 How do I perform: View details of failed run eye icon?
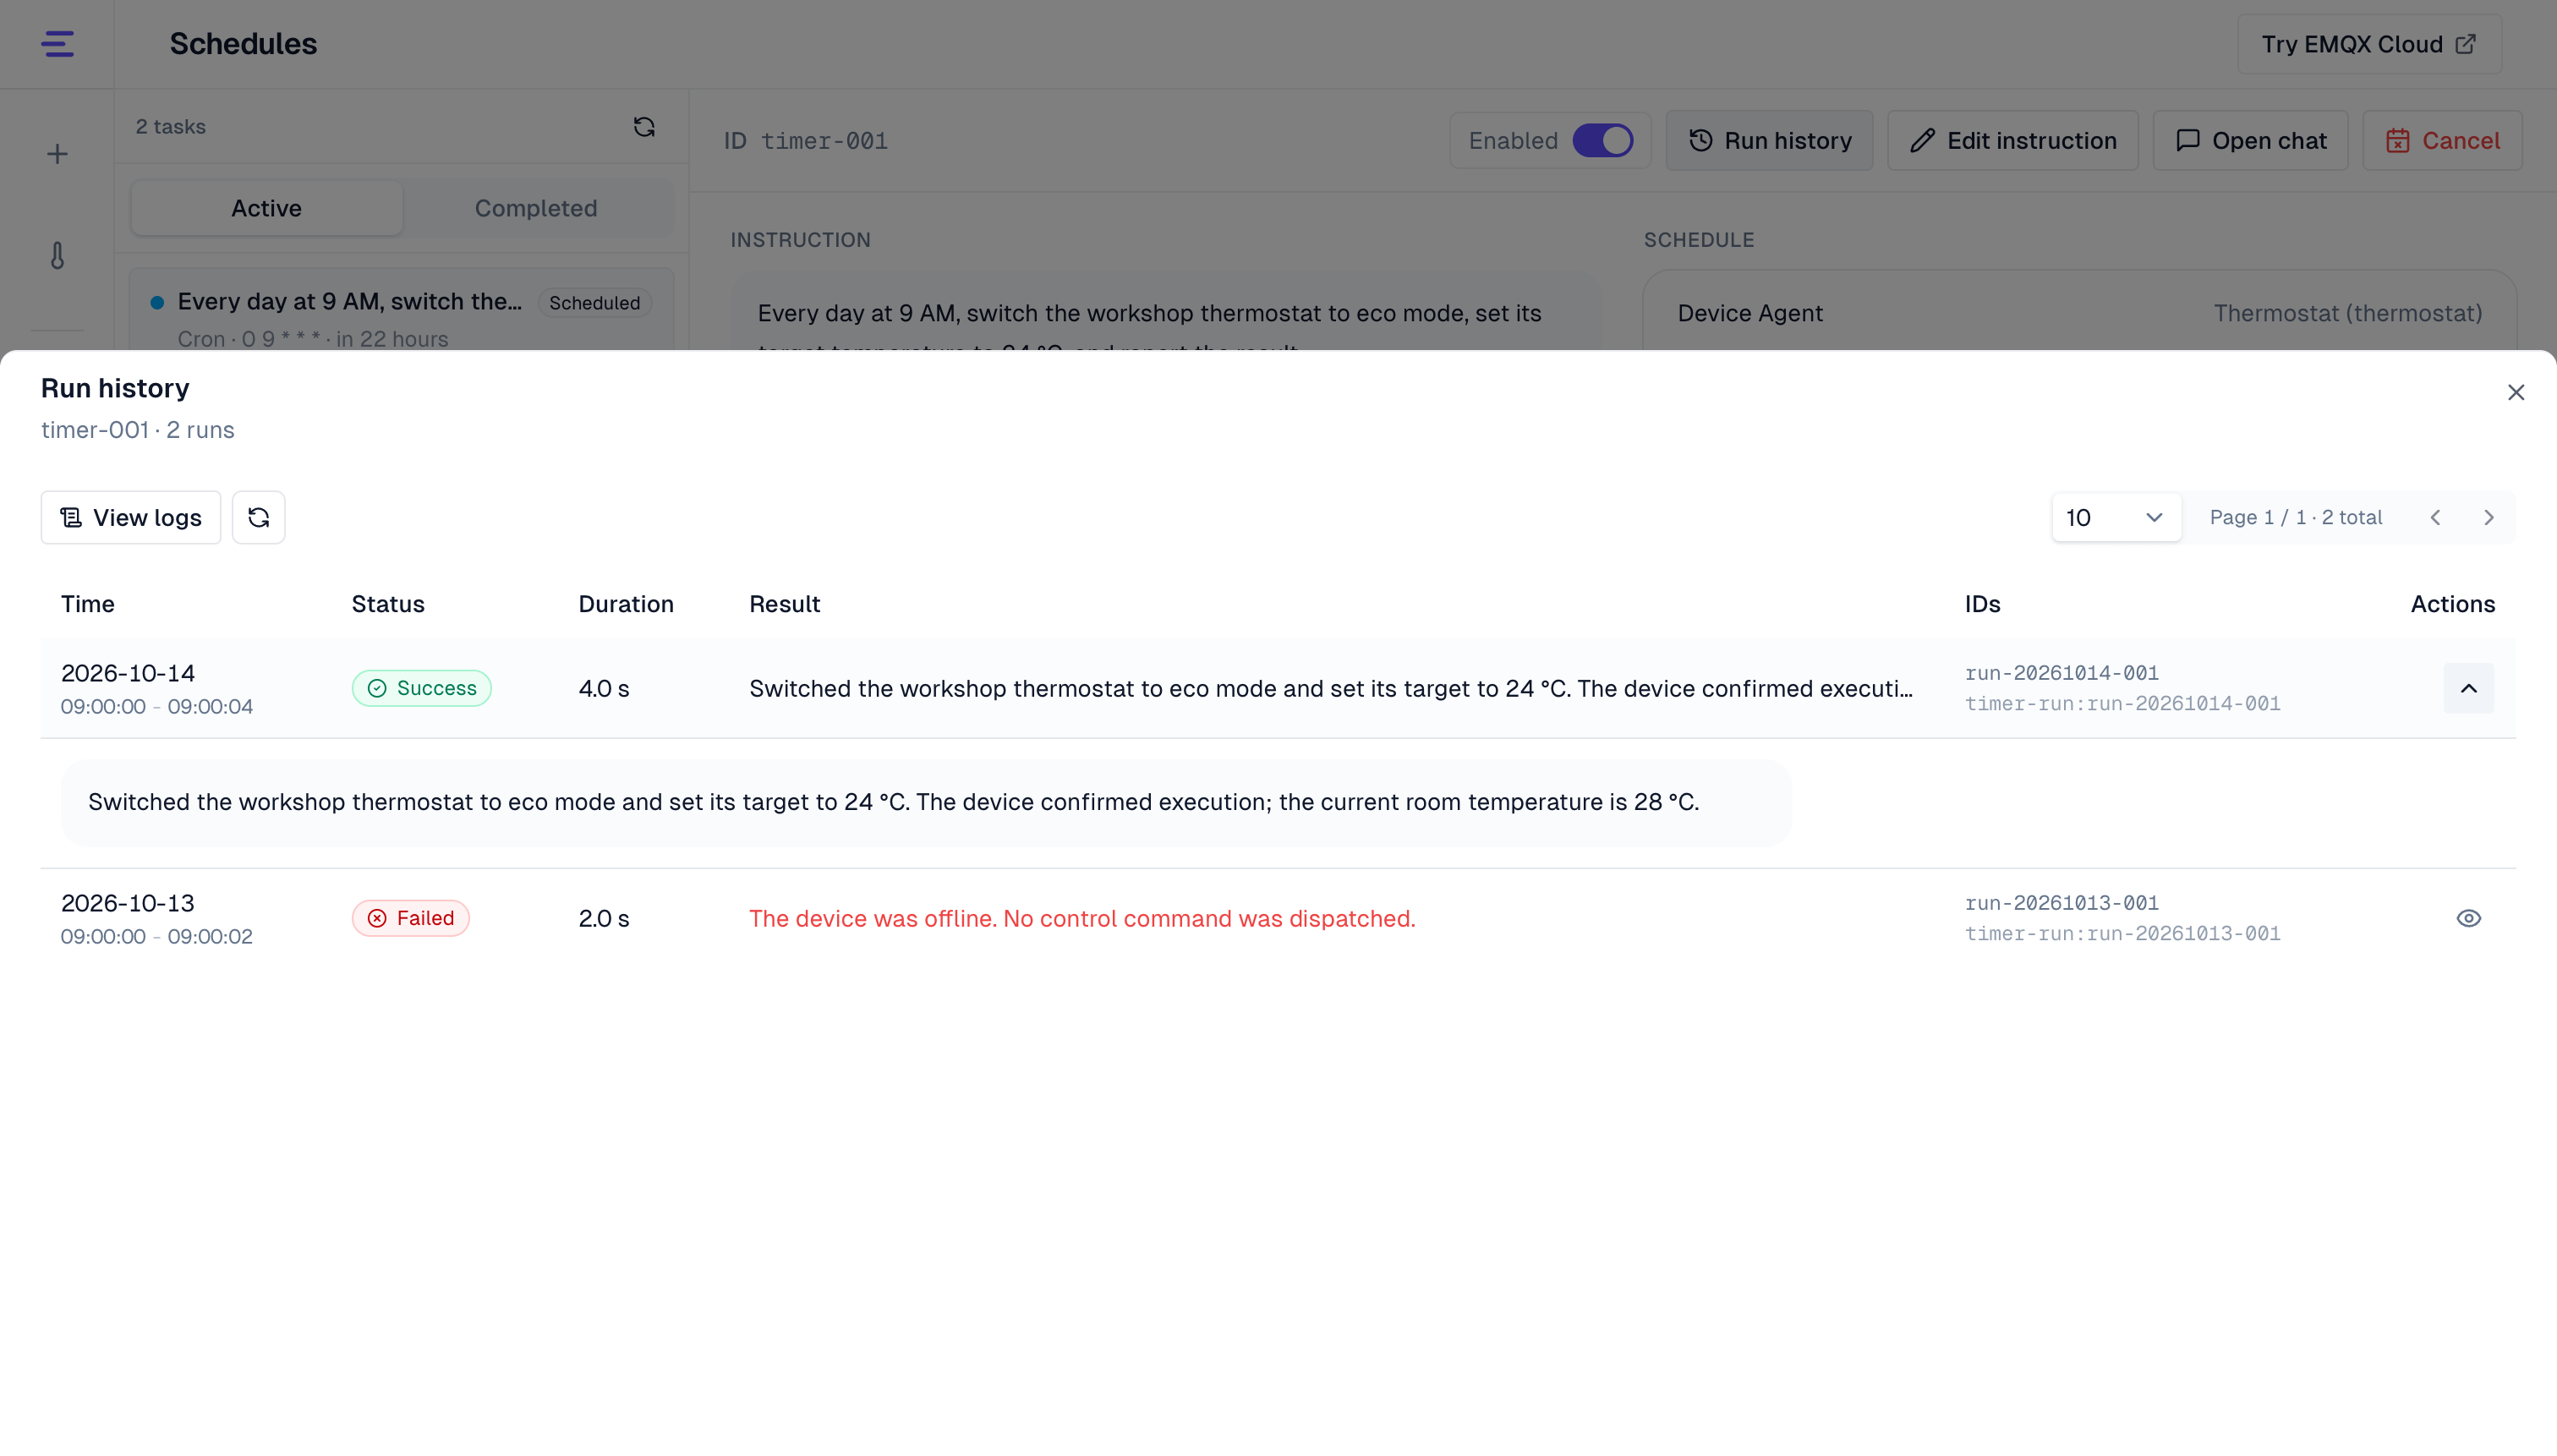2469,918
